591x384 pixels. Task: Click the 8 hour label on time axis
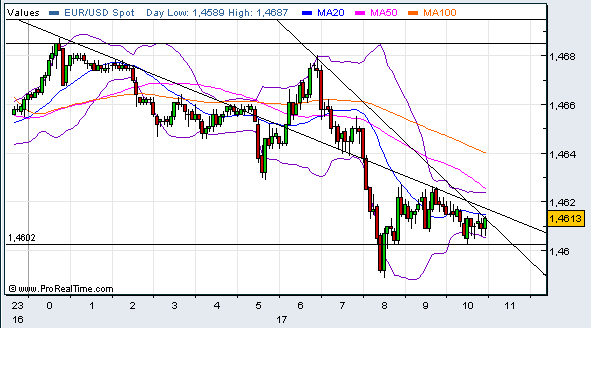coord(384,306)
